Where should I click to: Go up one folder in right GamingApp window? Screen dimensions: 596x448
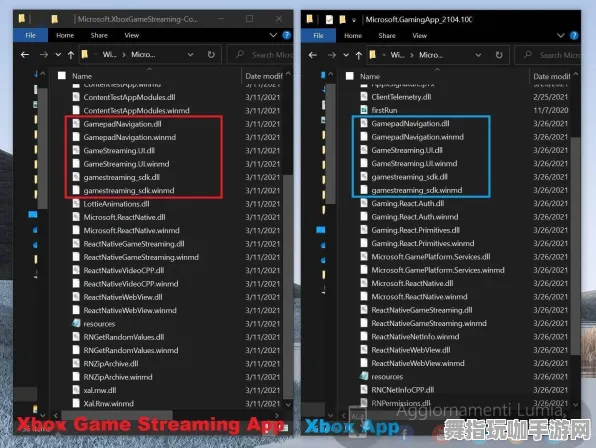[x=359, y=55]
